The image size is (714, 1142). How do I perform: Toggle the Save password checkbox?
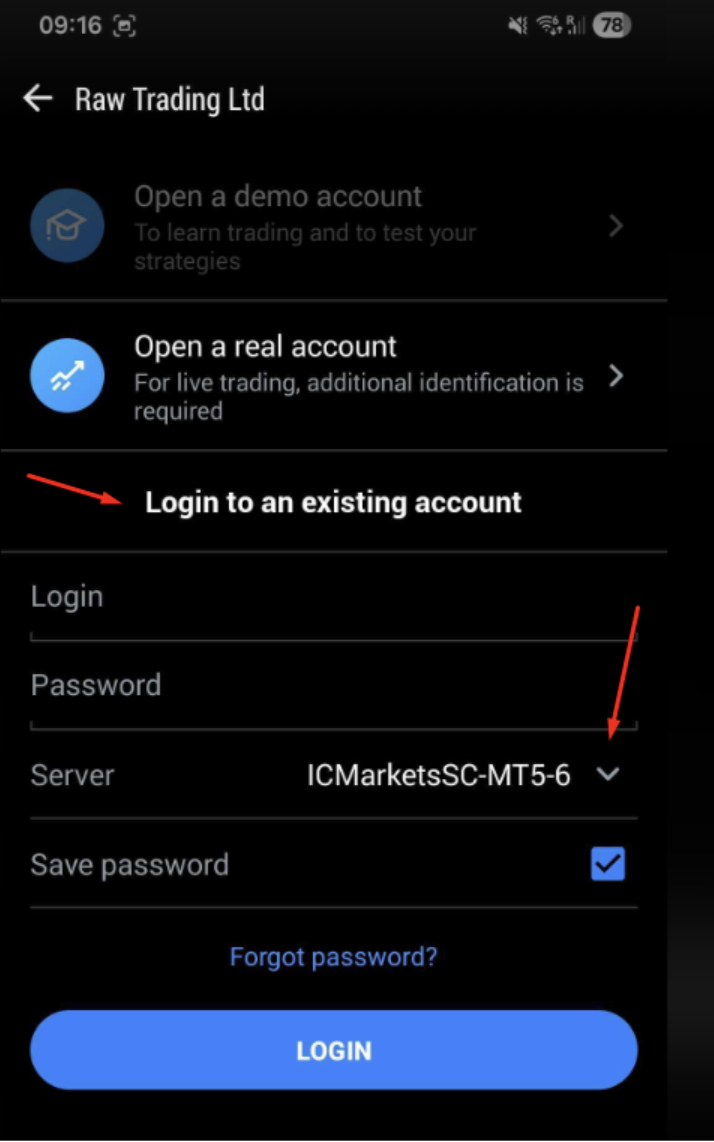(x=608, y=864)
